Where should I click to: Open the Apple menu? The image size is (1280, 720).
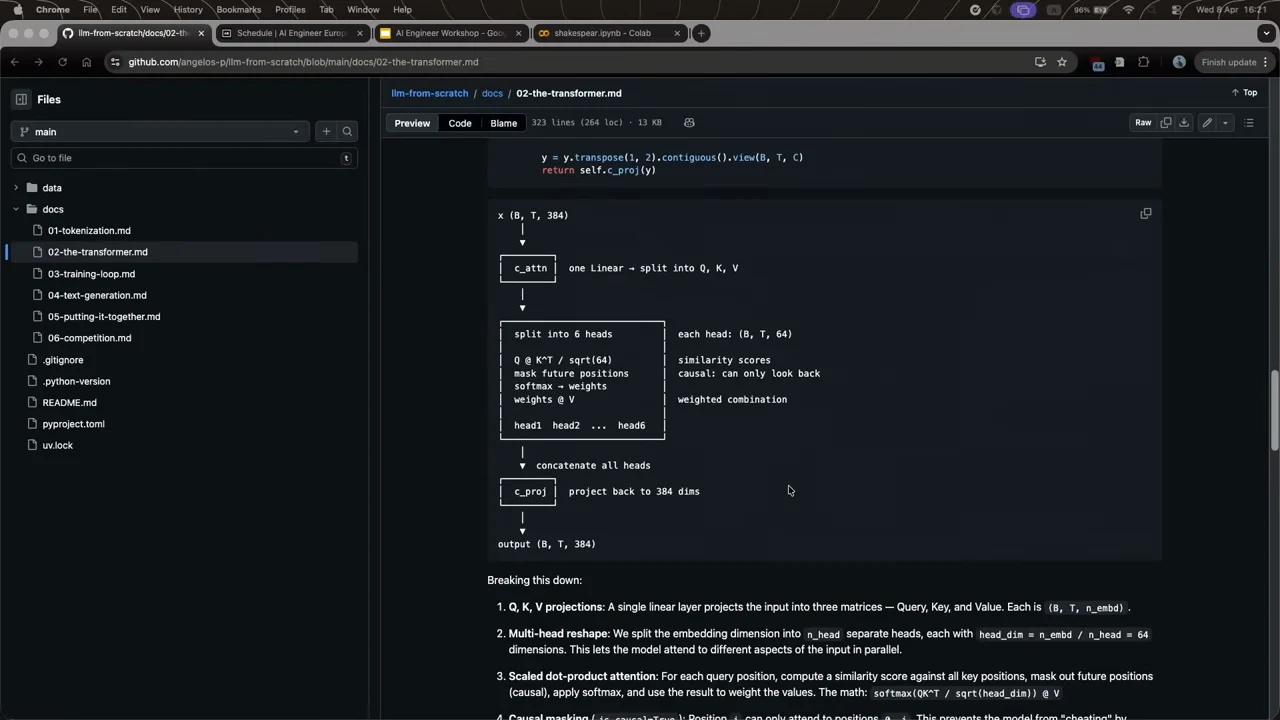pyautogui.click(x=17, y=10)
